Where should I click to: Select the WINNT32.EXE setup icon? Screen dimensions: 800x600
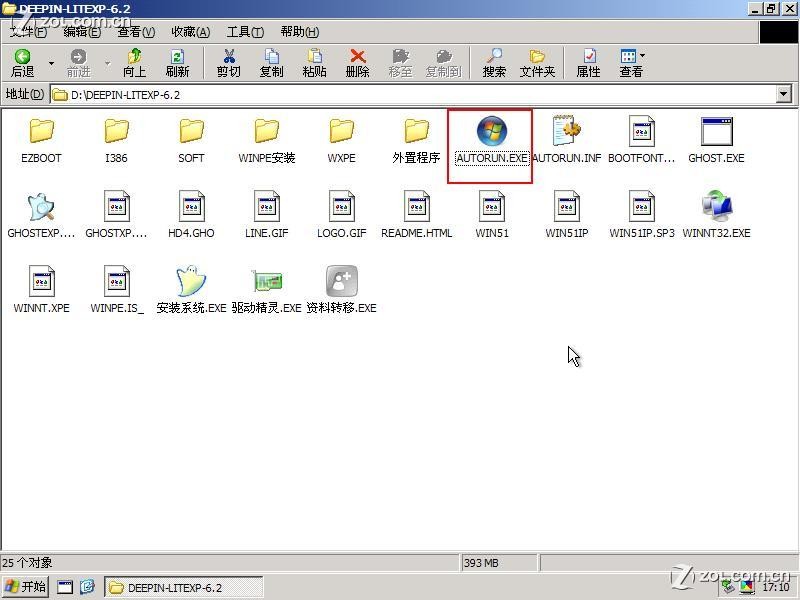(716, 207)
